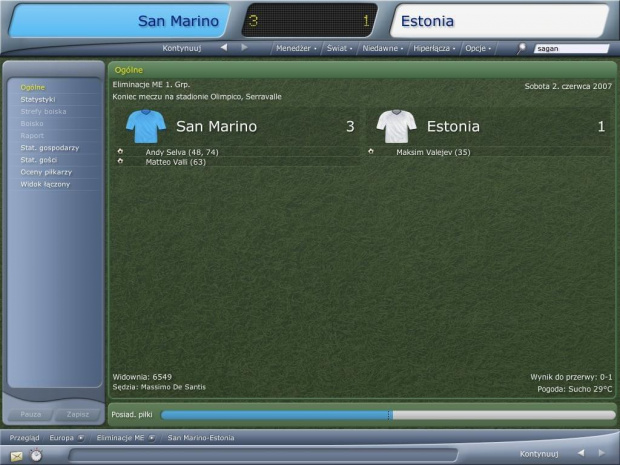Open the mail envelope icon
The height and width of the screenshot is (465, 620).
click(16, 456)
